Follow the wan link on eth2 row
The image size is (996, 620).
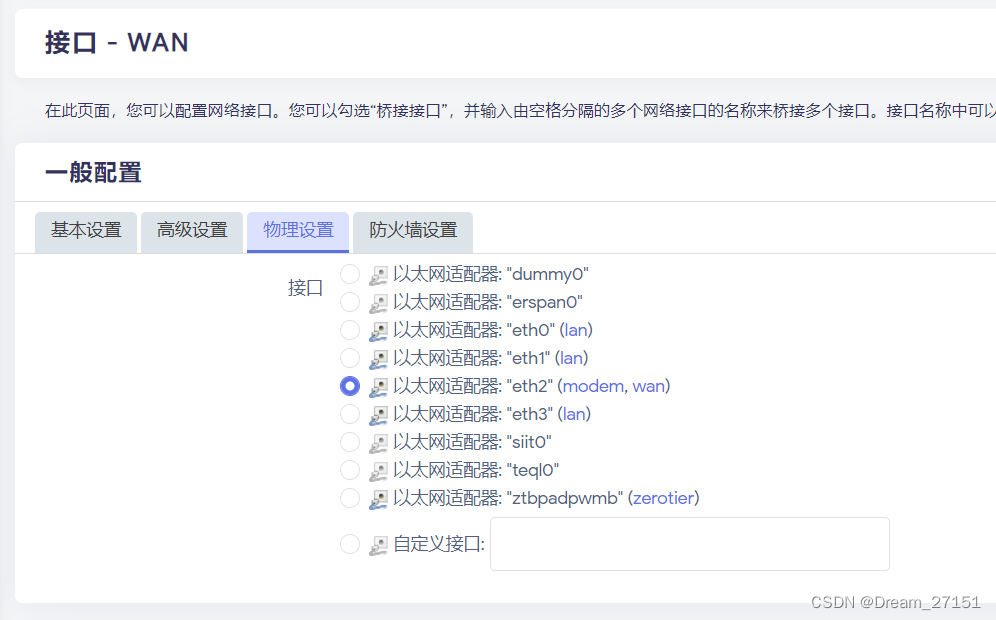point(649,386)
